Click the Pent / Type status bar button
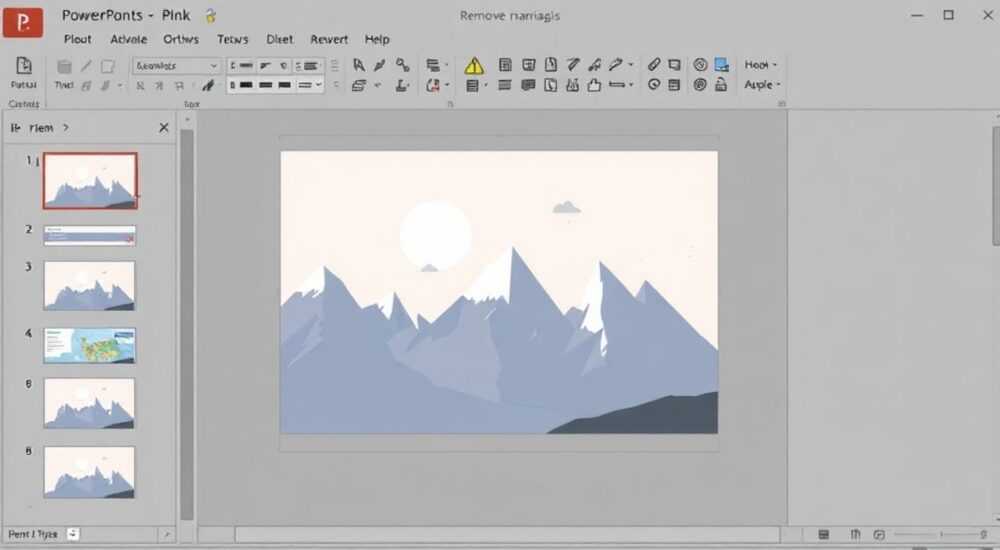 click(33, 534)
